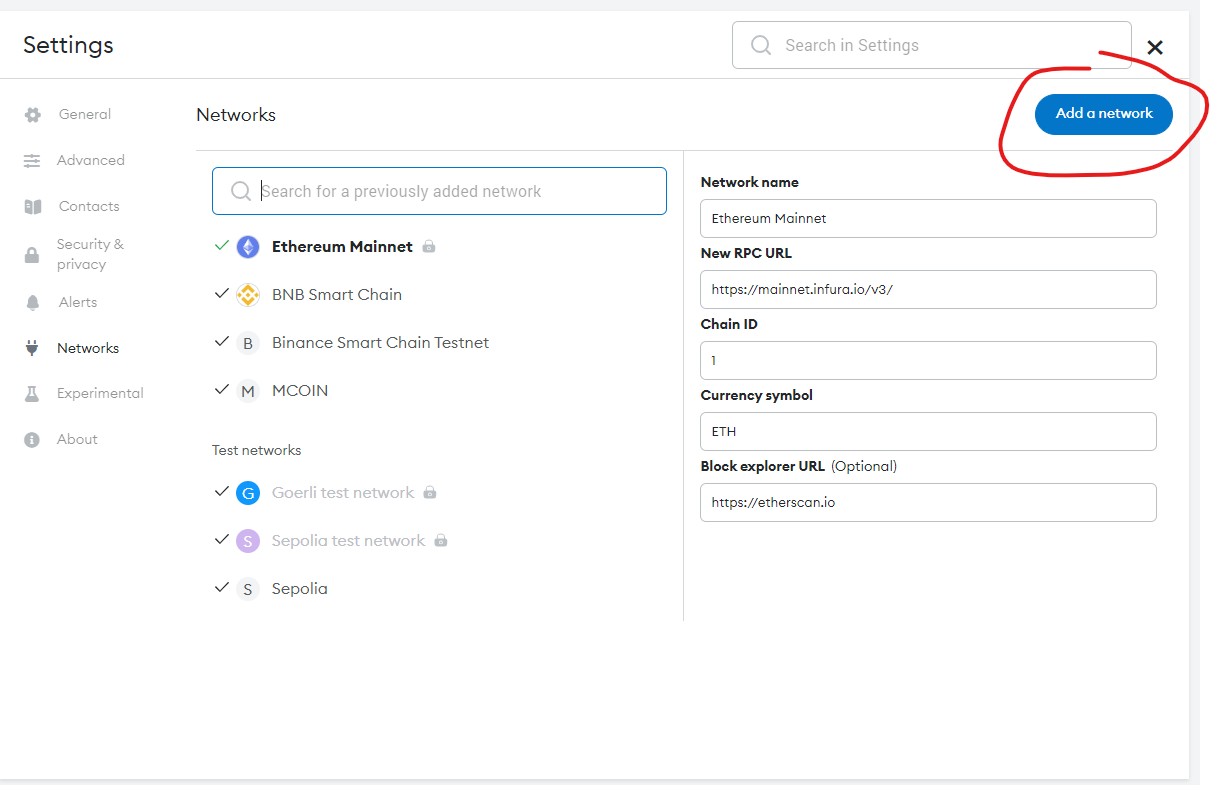Focus the Search in Settings field
Viewport: 1211px width, 785px height.
(x=932, y=45)
